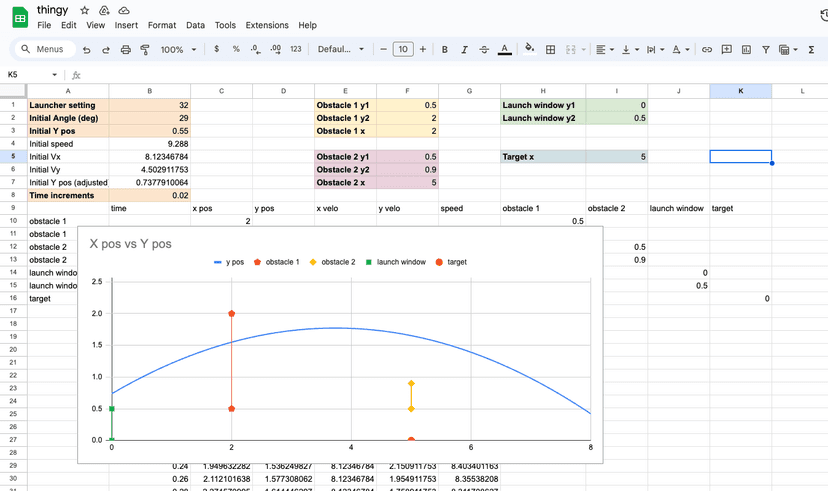Viewport: 828px width, 491px height.
Task: Star the thingy document
Action: pyautogui.click(x=84, y=9)
